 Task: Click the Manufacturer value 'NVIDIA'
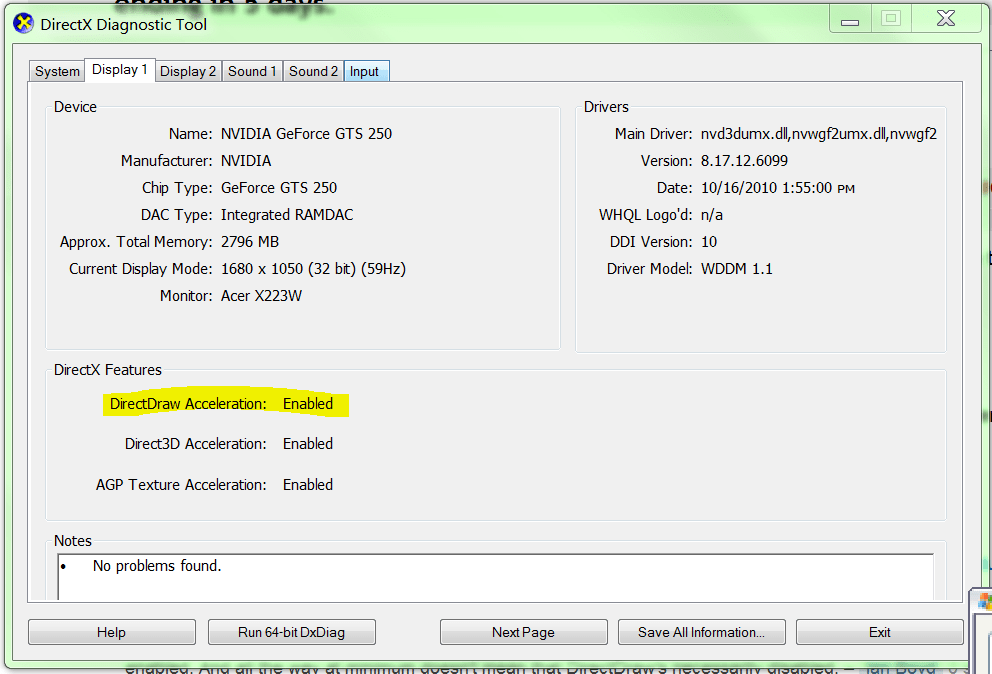(246, 161)
